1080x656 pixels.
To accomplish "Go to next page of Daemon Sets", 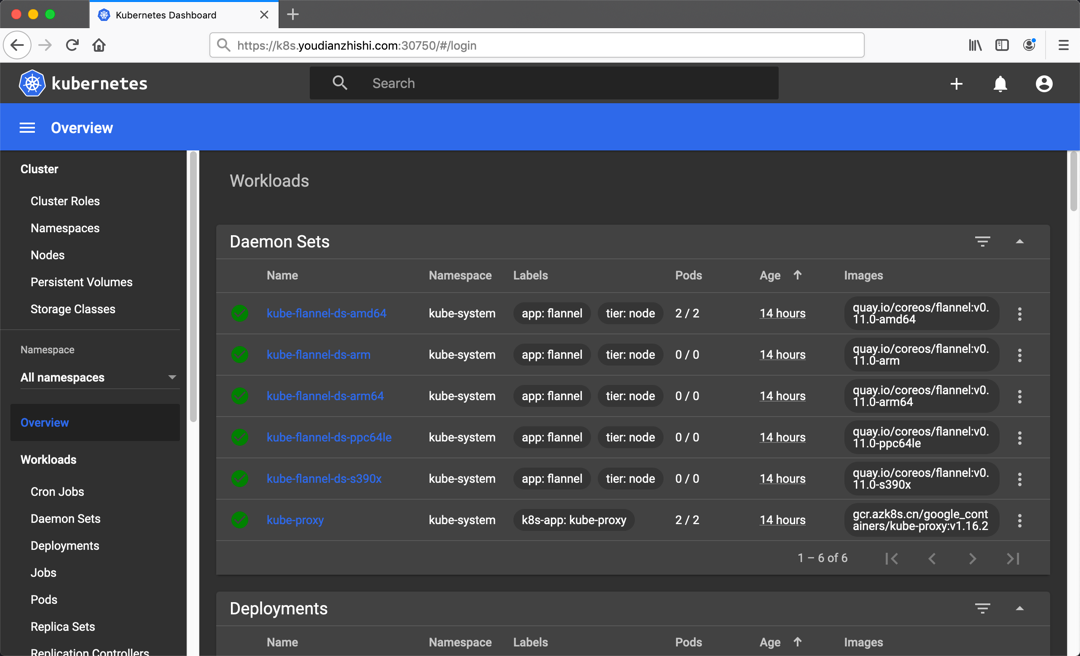I will [x=973, y=558].
